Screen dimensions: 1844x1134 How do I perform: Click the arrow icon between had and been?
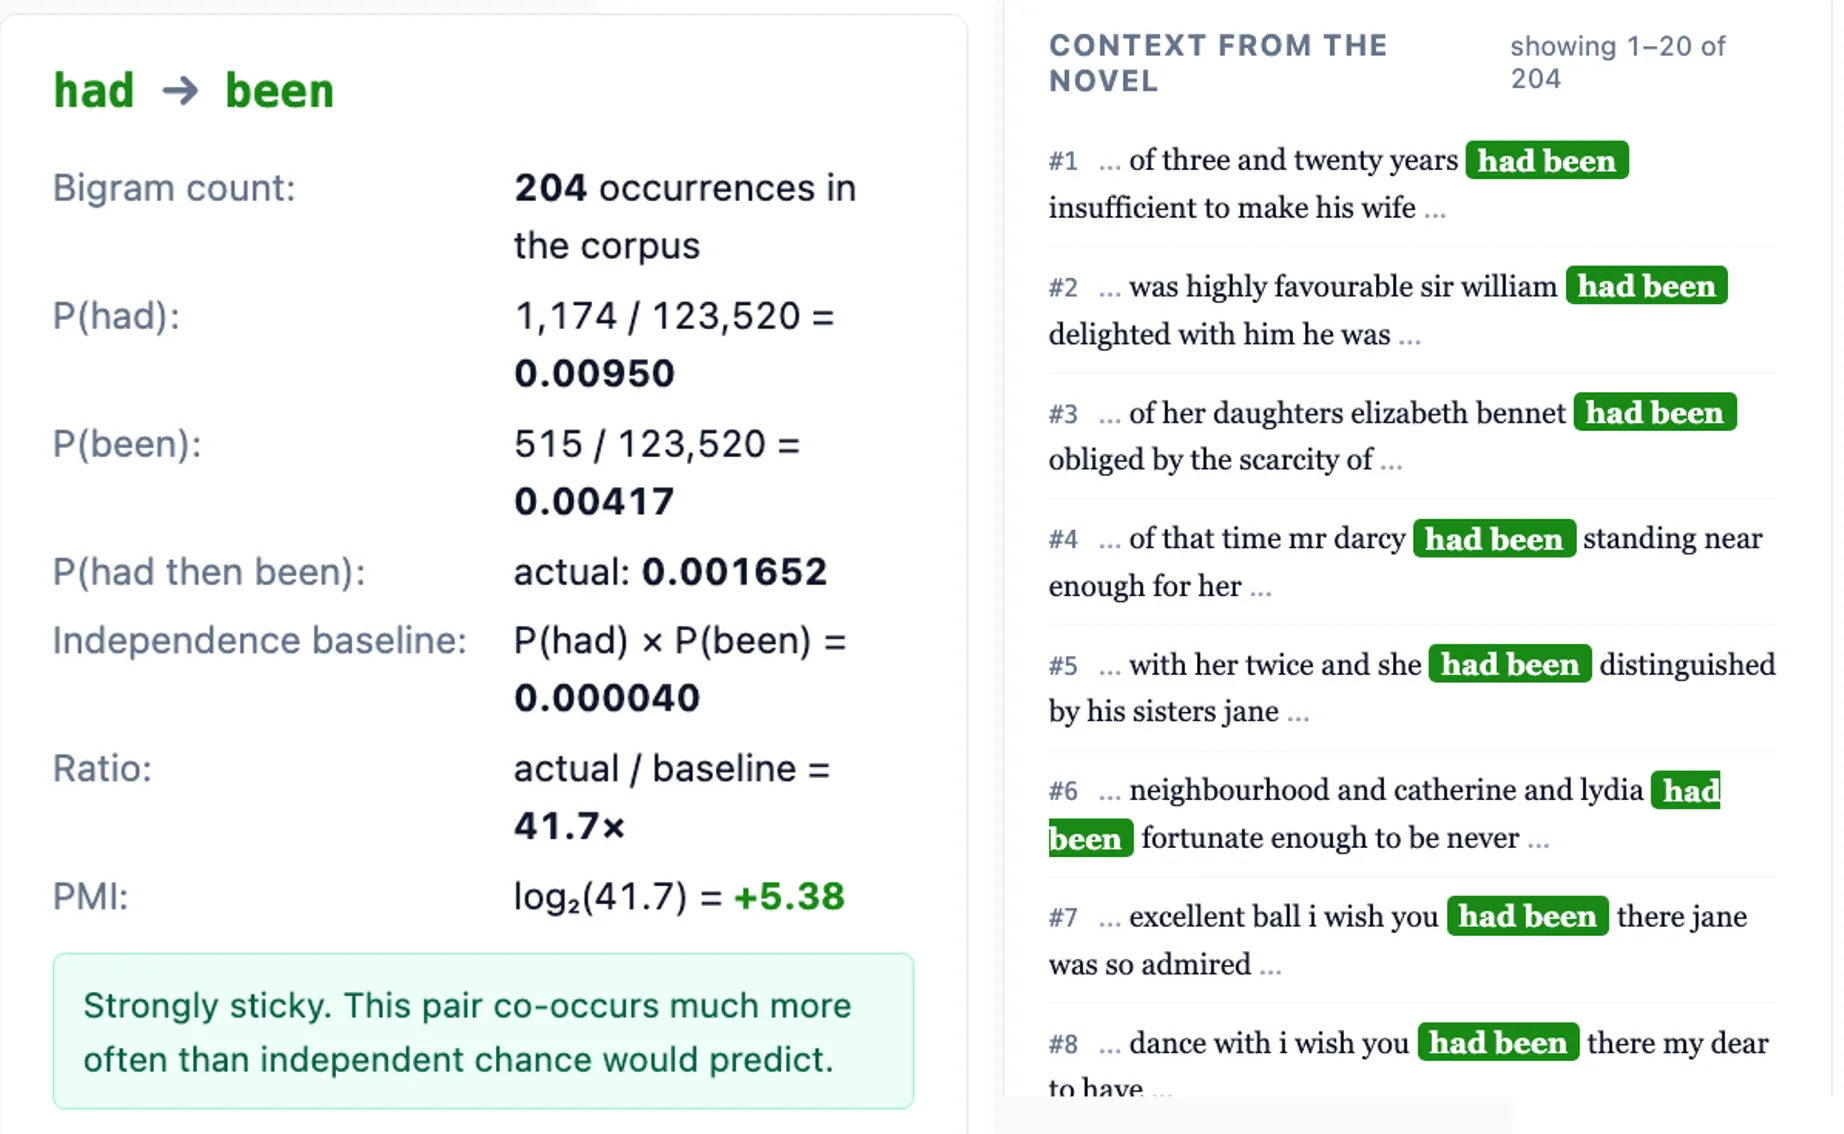pyautogui.click(x=180, y=91)
